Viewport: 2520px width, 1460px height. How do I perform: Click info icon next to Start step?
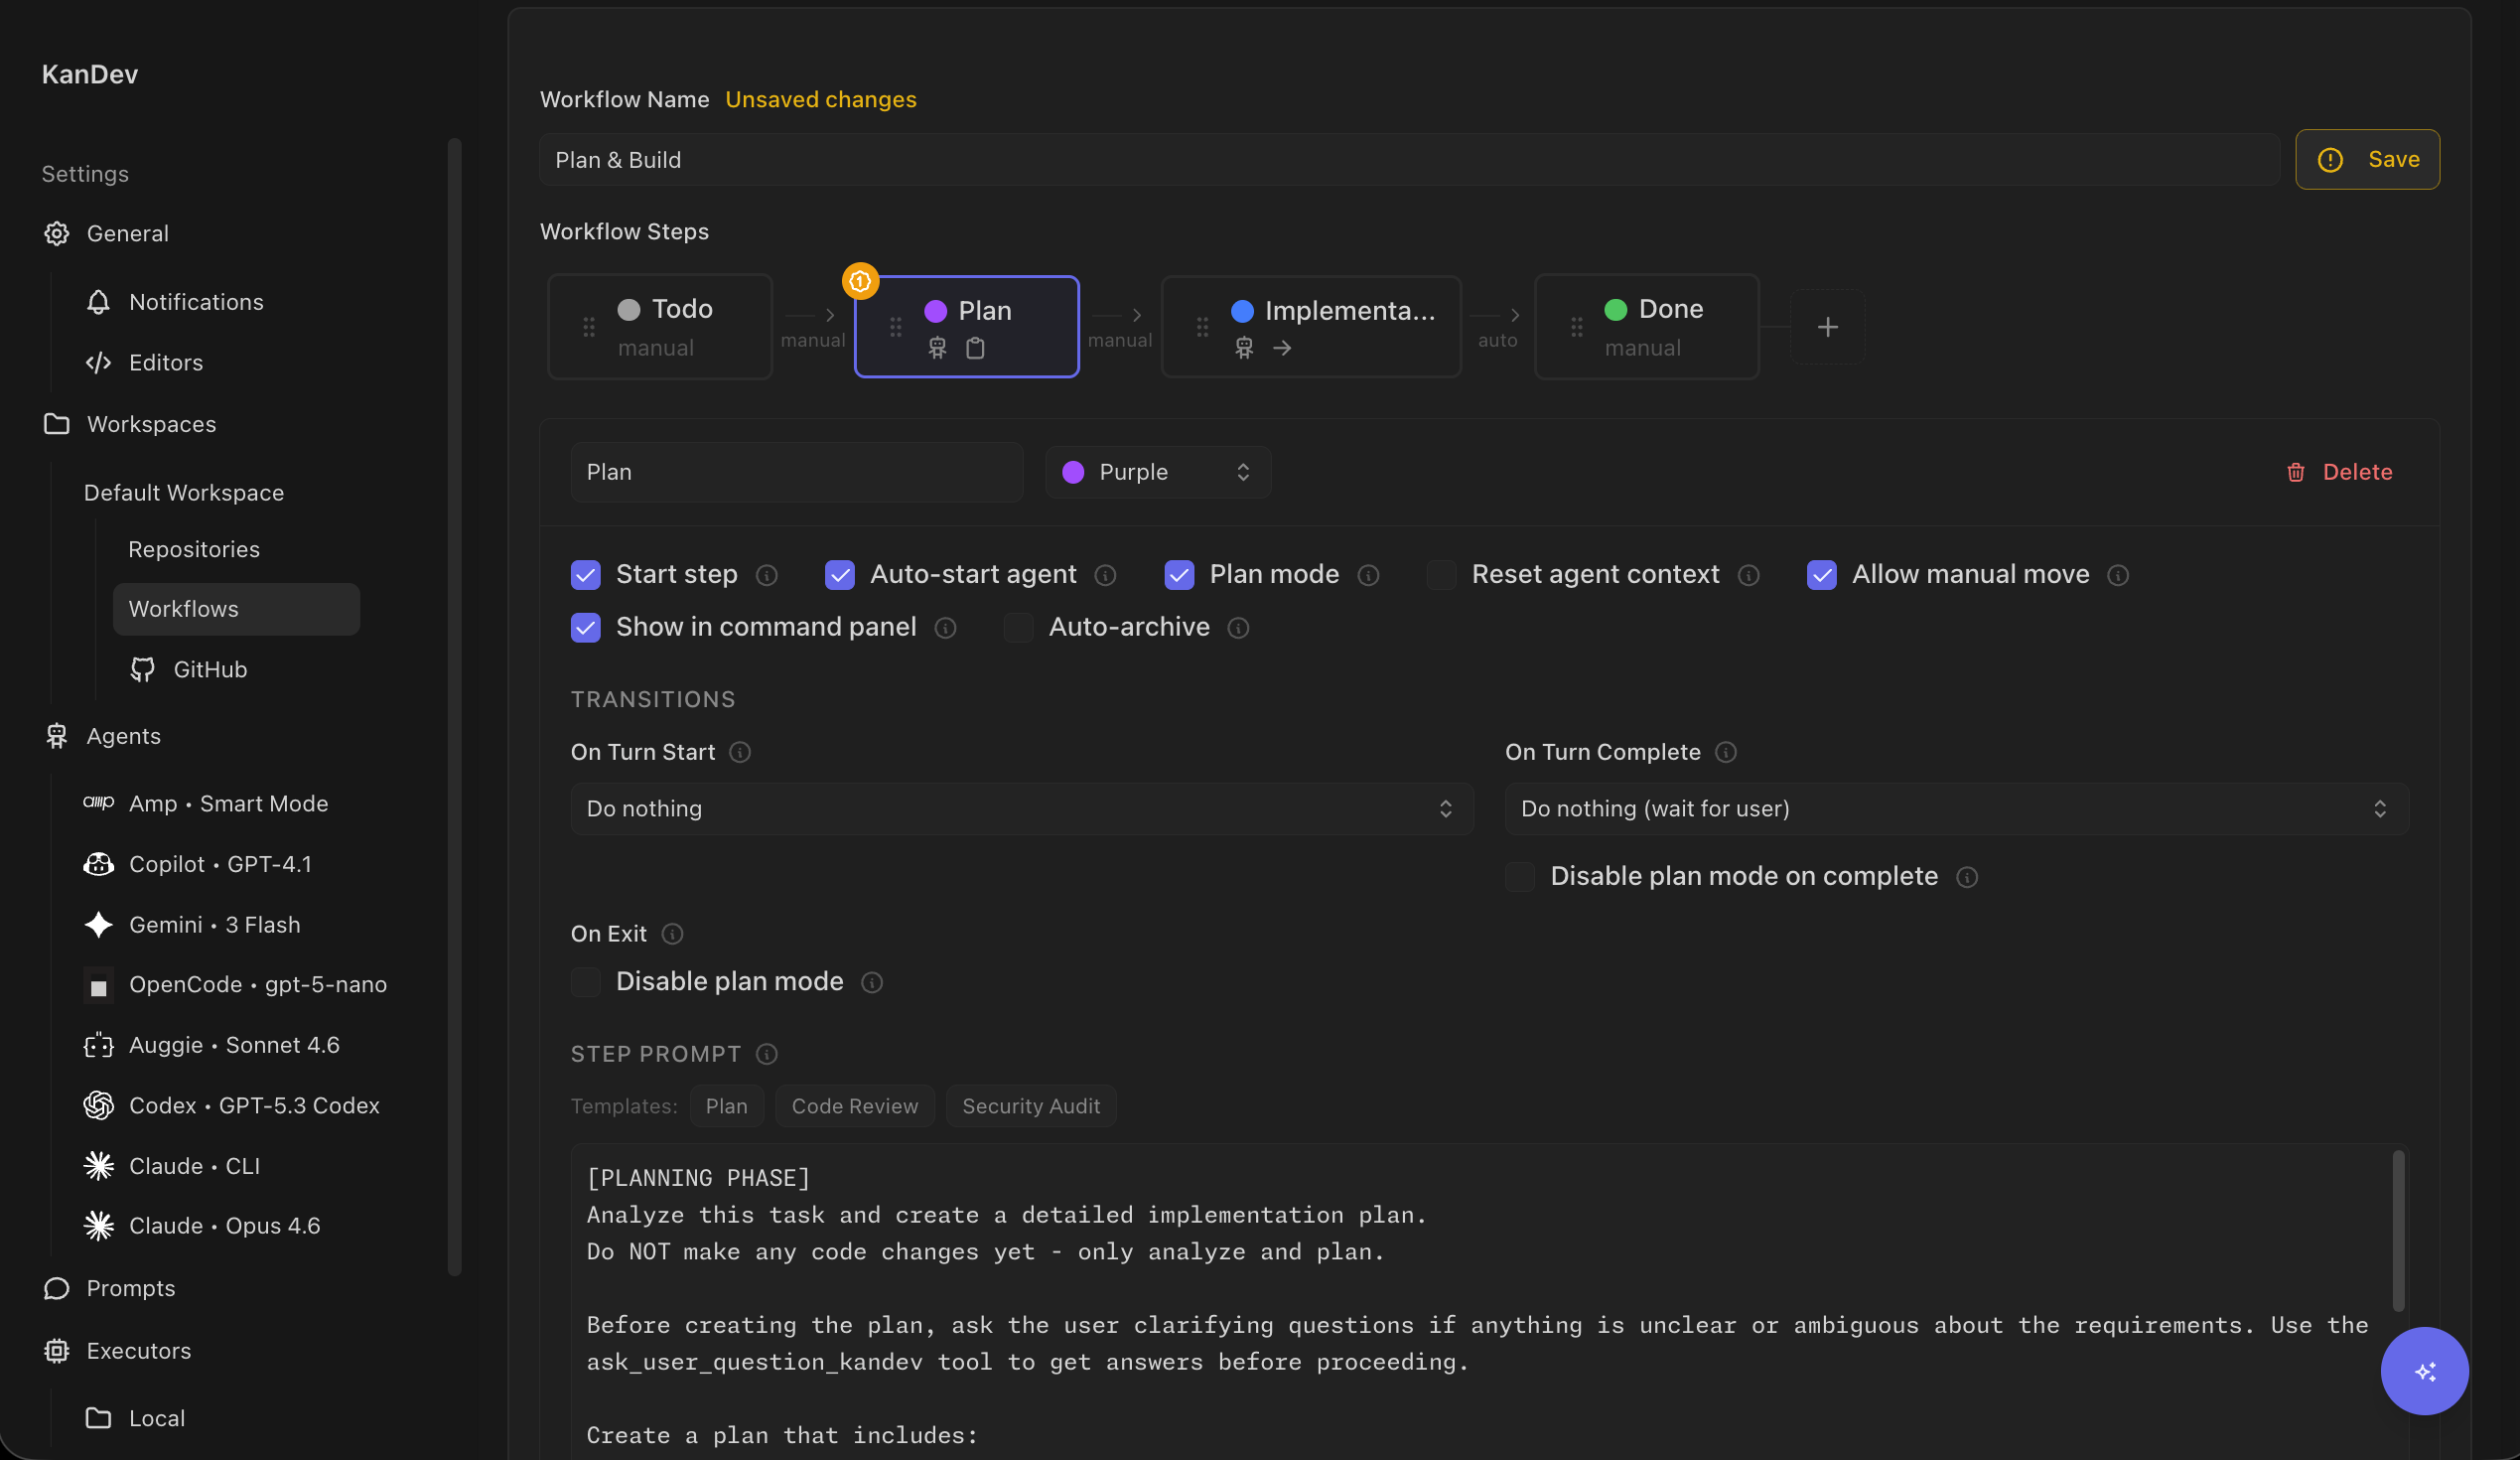point(767,575)
